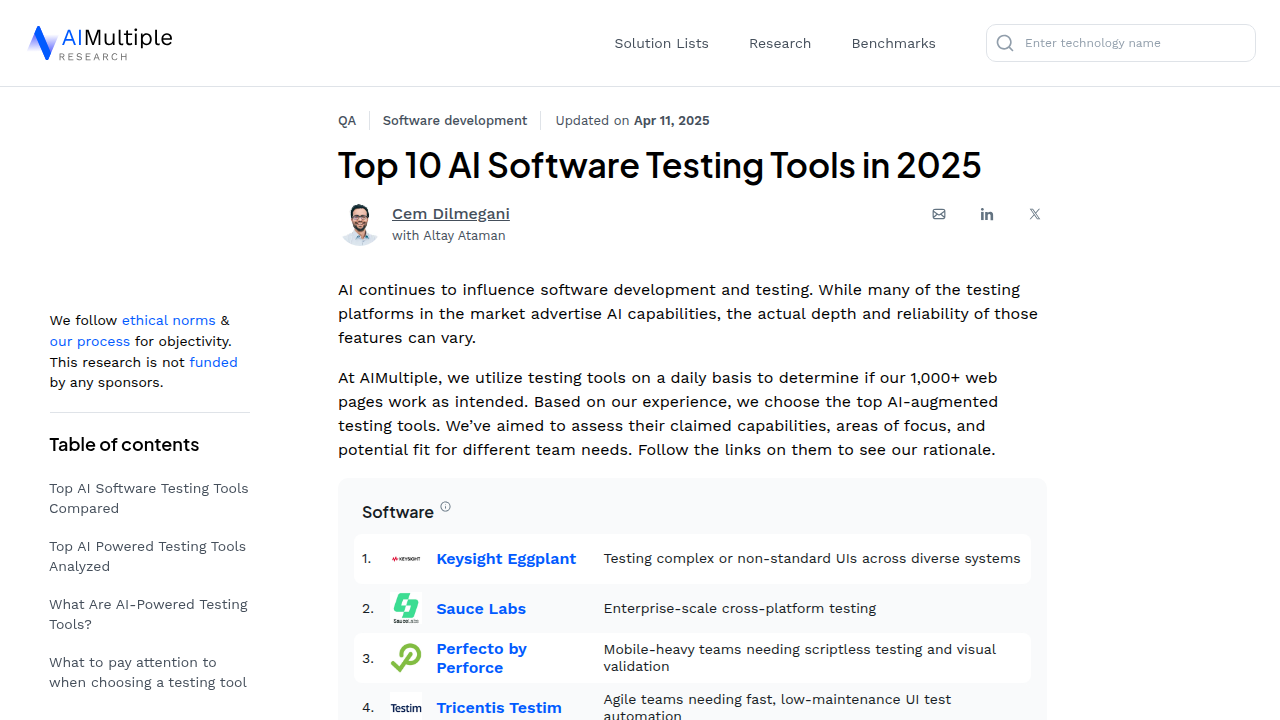Open the Benchmarks menu
Image resolution: width=1280 pixels, height=720 pixels.
coord(893,43)
